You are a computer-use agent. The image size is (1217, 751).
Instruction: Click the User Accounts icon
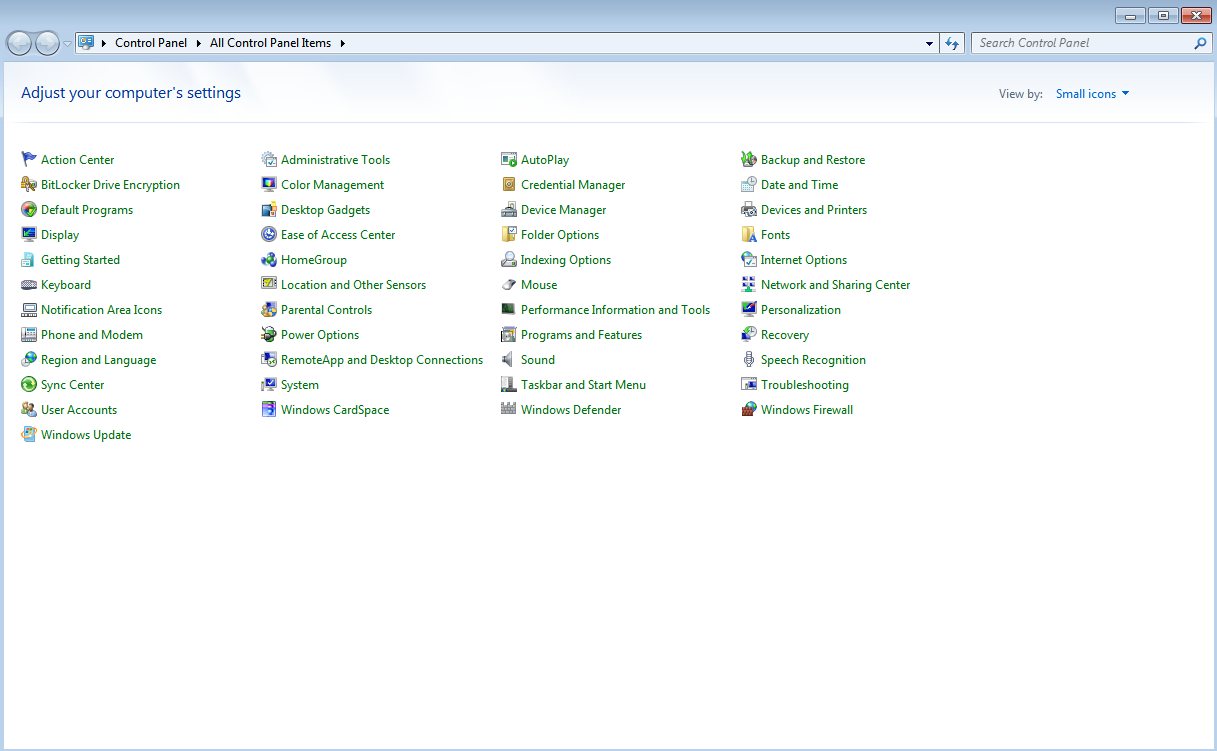tap(29, 409)
